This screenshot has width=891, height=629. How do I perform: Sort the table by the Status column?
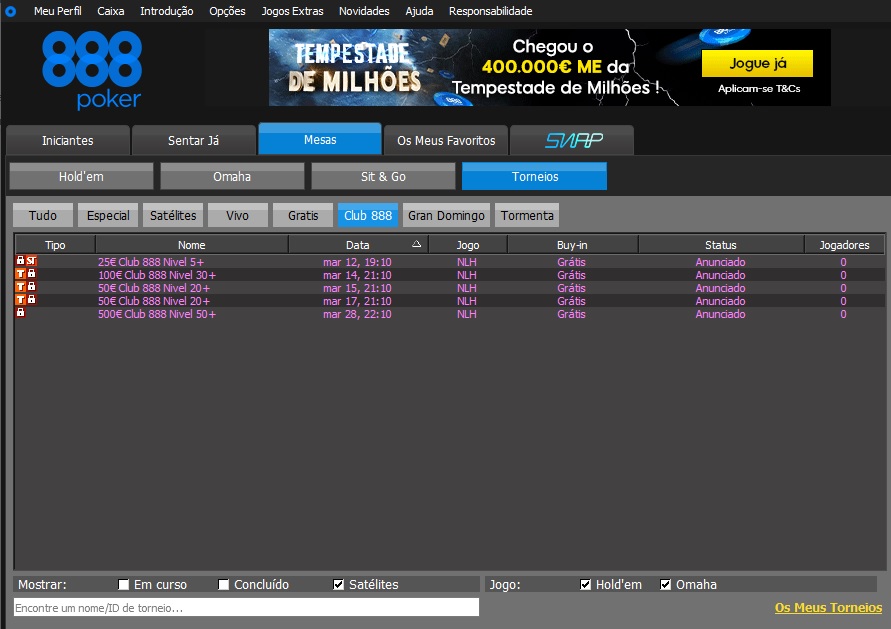(721, 245)
